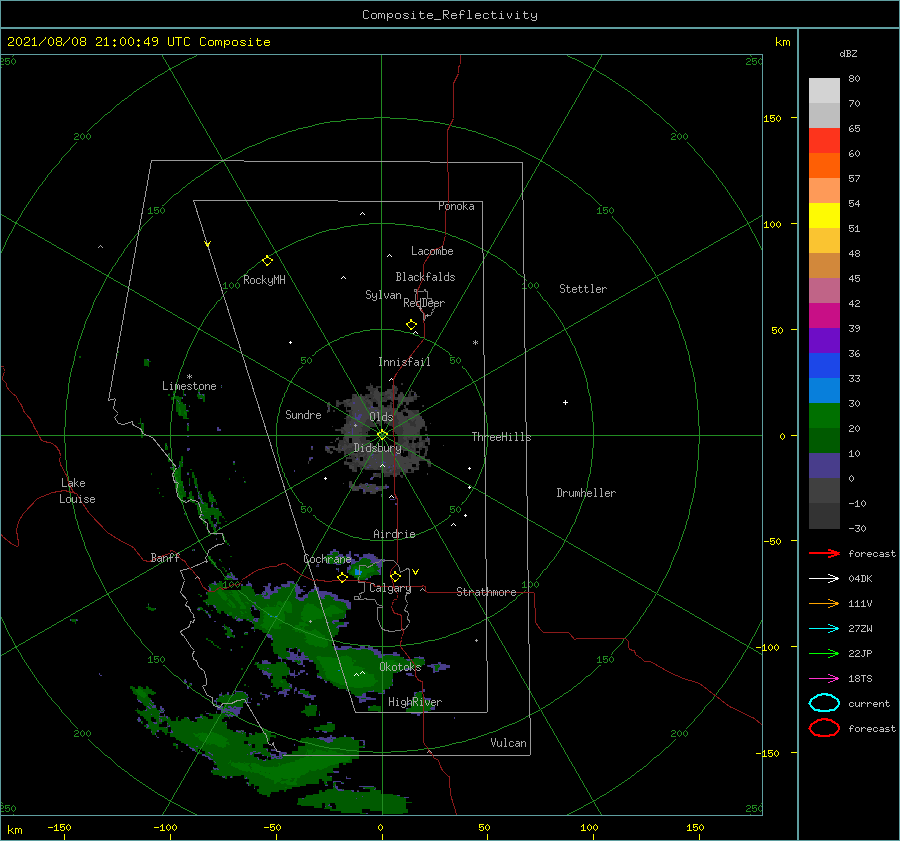
Task: Click the Cochrane city label
Action: [x=327, y=559]
